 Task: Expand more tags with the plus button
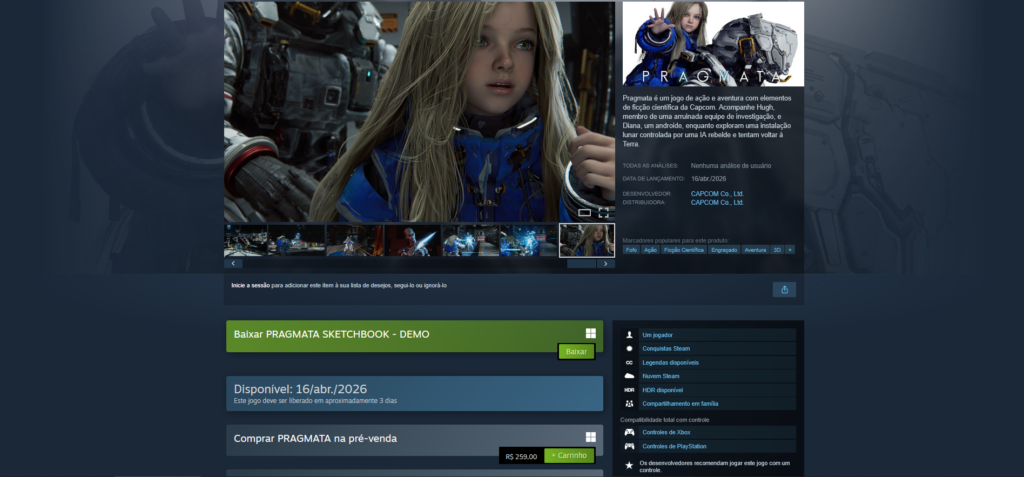click(790, 250)
